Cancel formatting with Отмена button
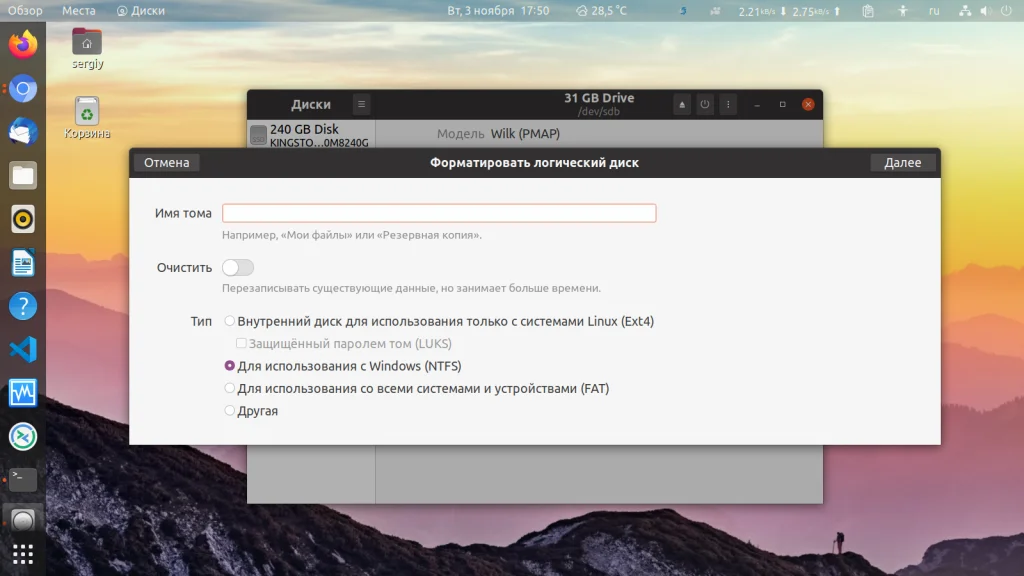 167,163
